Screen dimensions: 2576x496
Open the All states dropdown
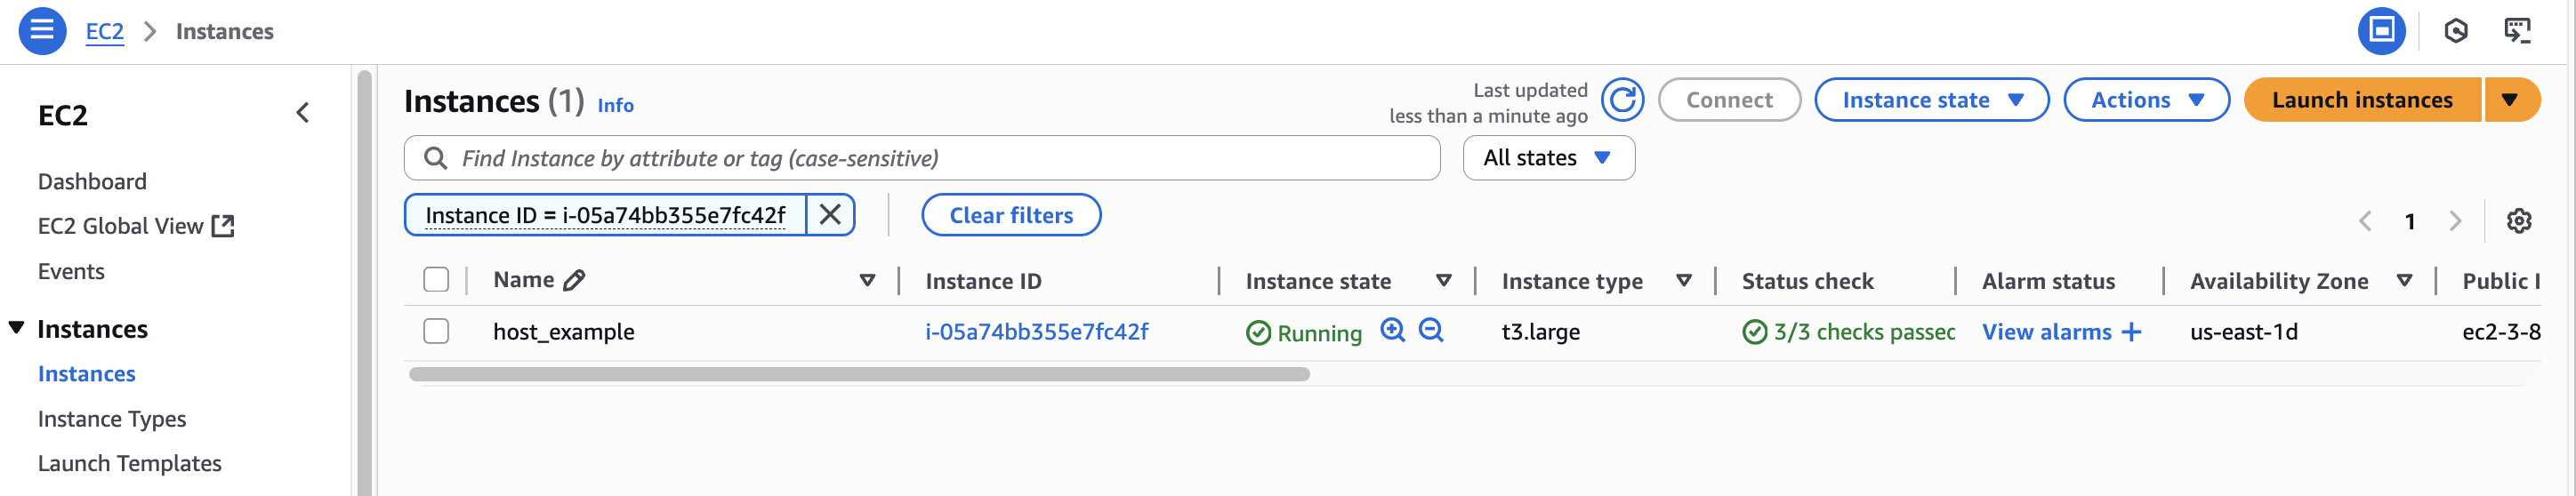[1548, 158]
